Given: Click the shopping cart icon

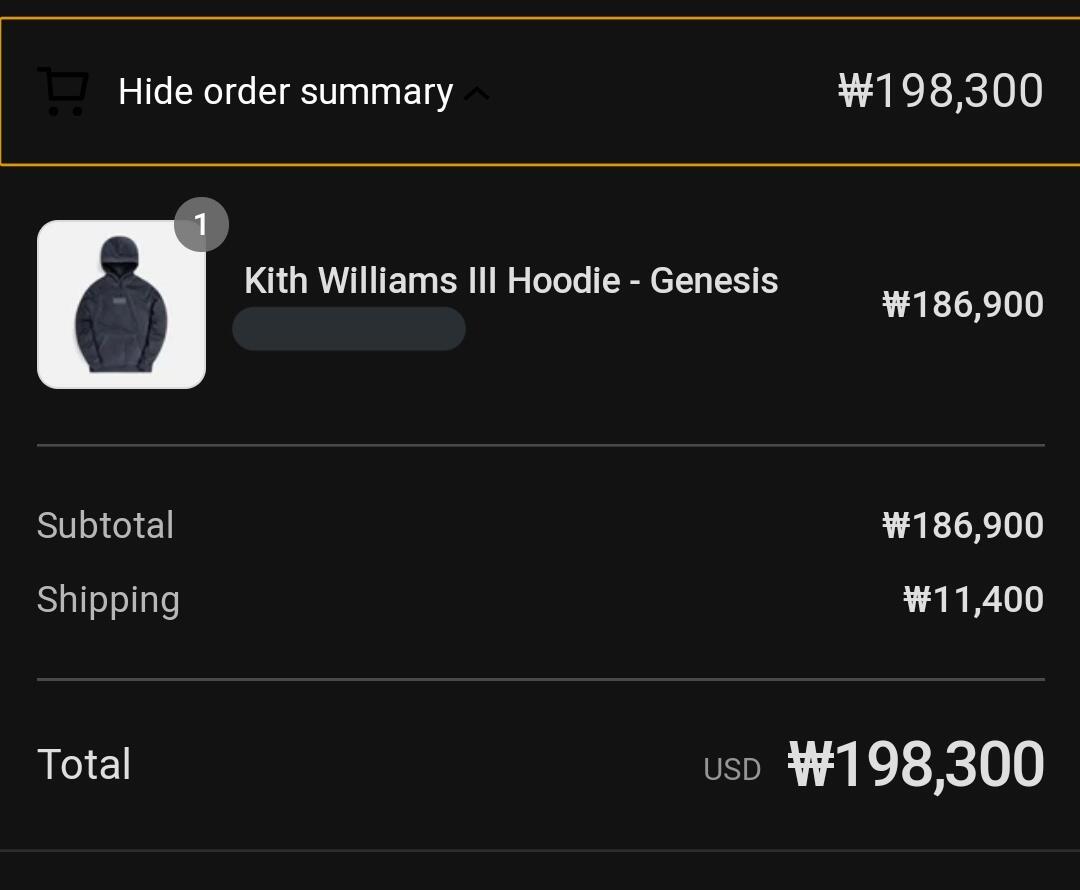Looking at the screenshot, I should 62,91.
